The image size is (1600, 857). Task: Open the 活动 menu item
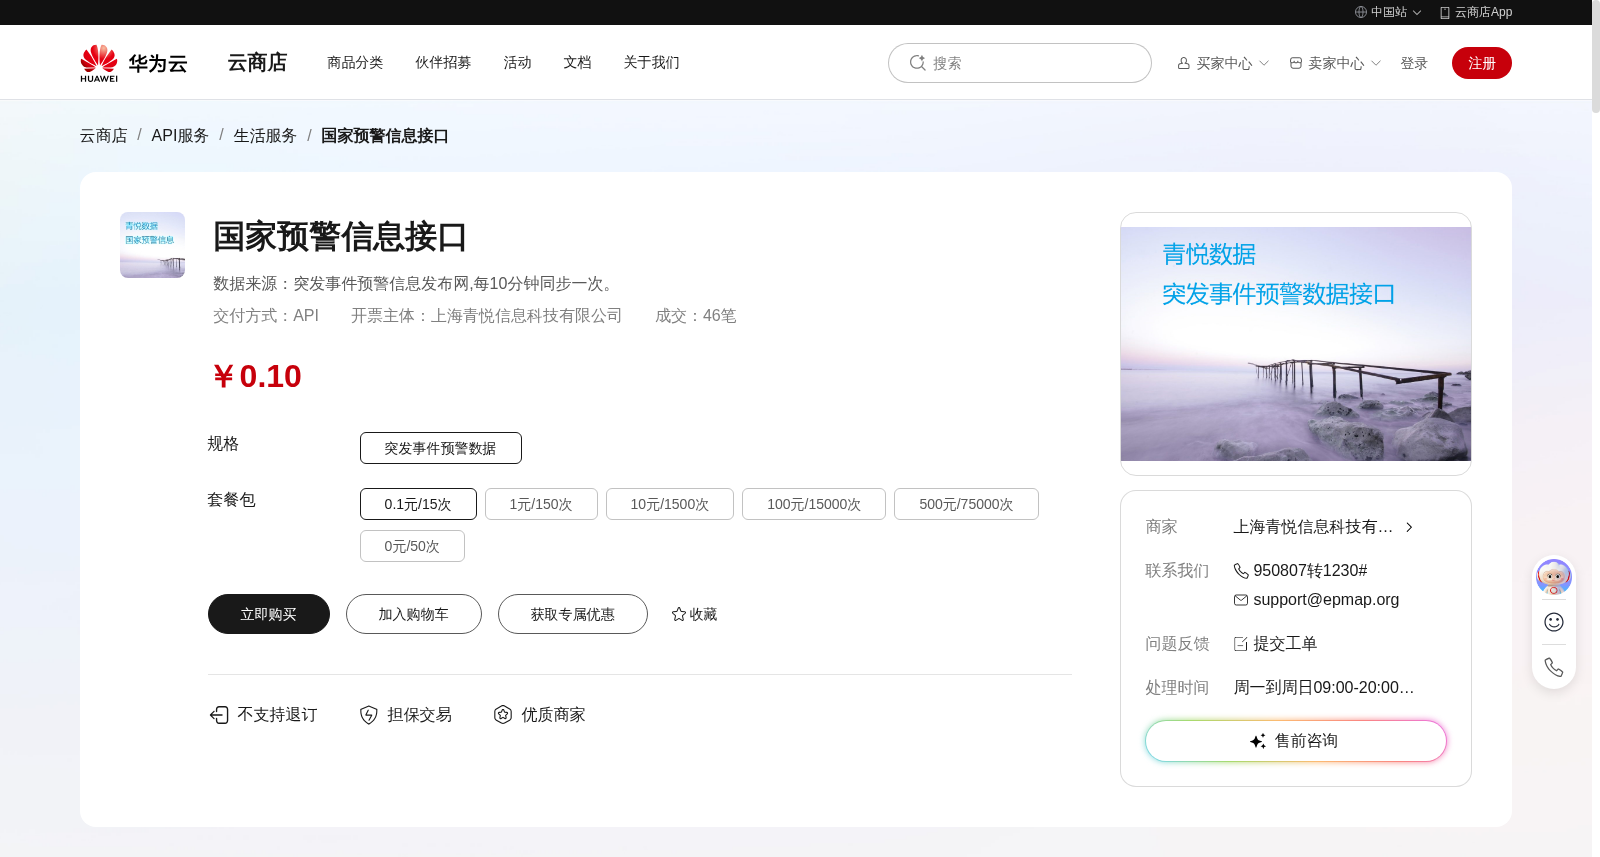pyautogui.click(x=517, y=62)
